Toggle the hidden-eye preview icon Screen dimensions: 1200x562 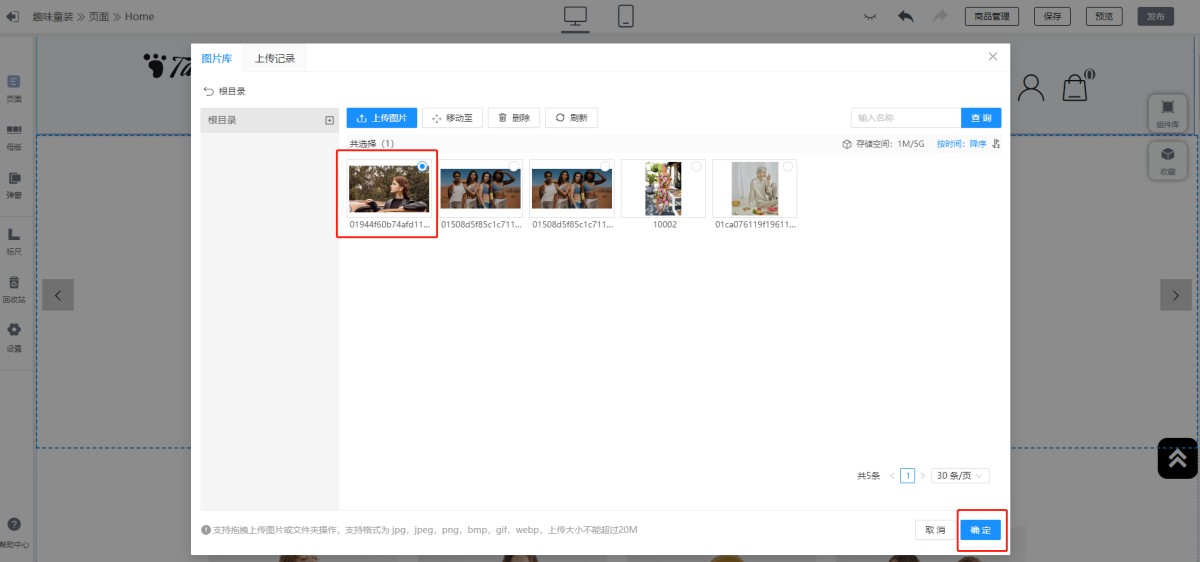871,16
